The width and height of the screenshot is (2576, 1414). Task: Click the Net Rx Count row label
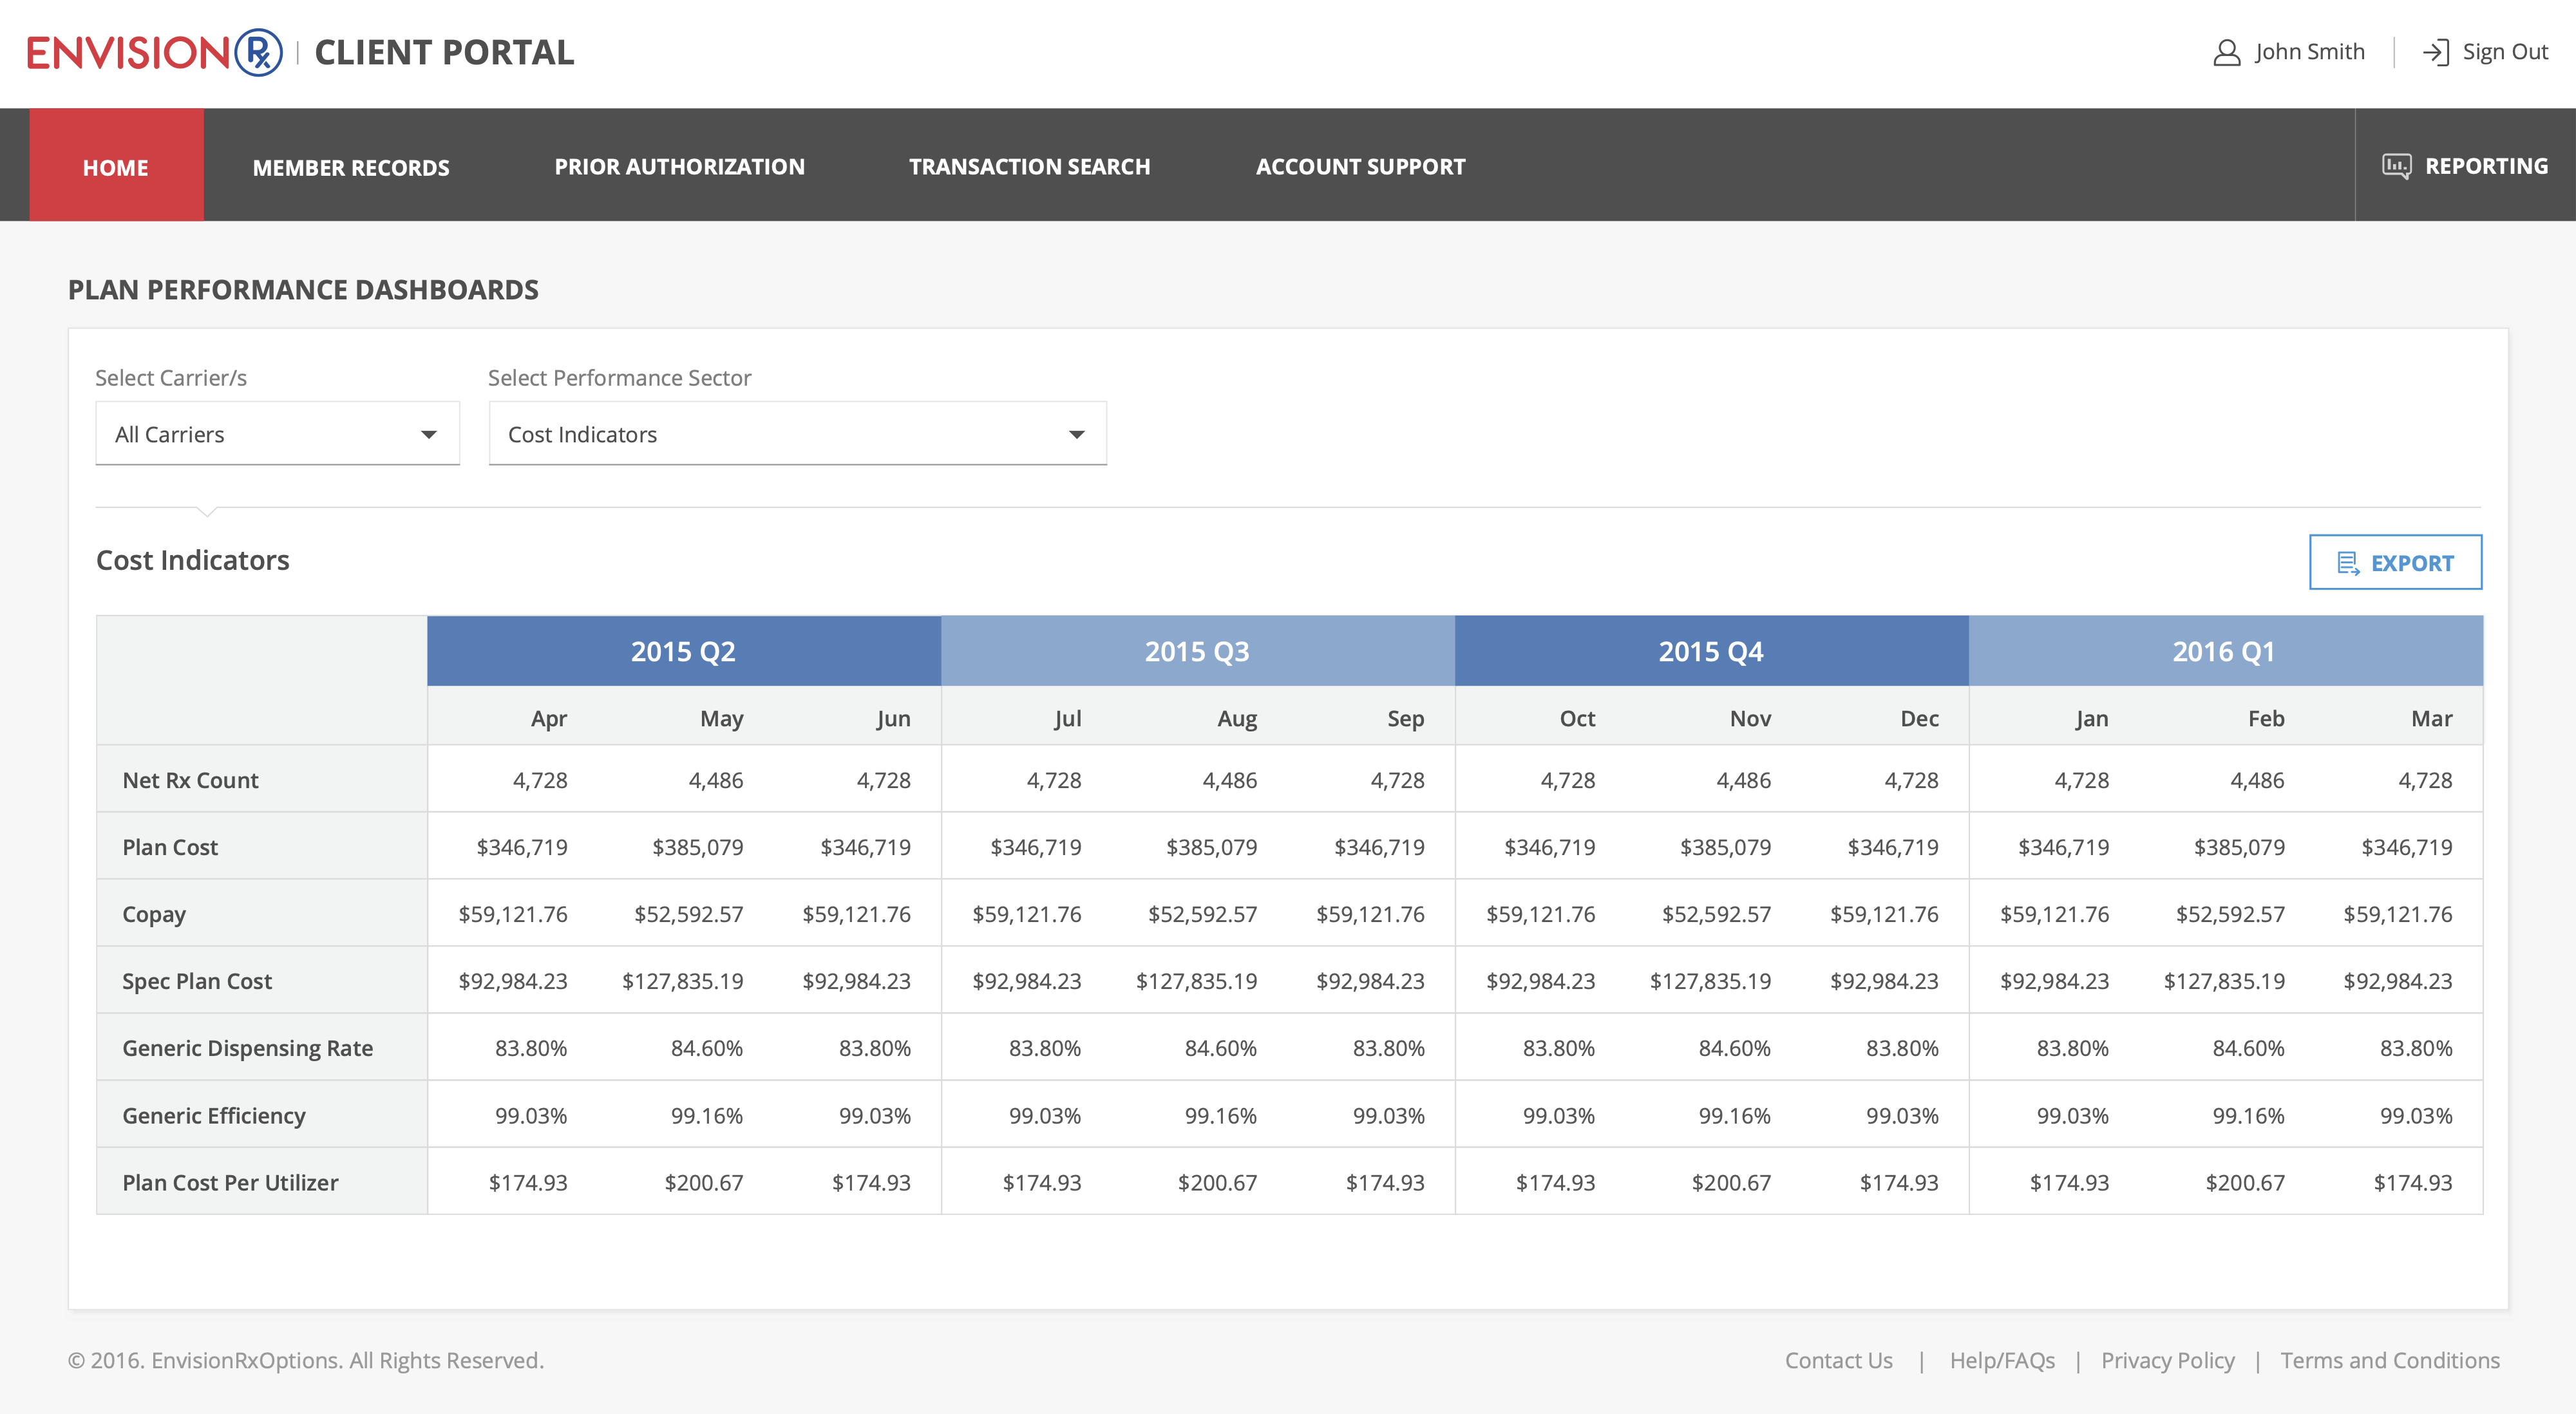(190, 780)
